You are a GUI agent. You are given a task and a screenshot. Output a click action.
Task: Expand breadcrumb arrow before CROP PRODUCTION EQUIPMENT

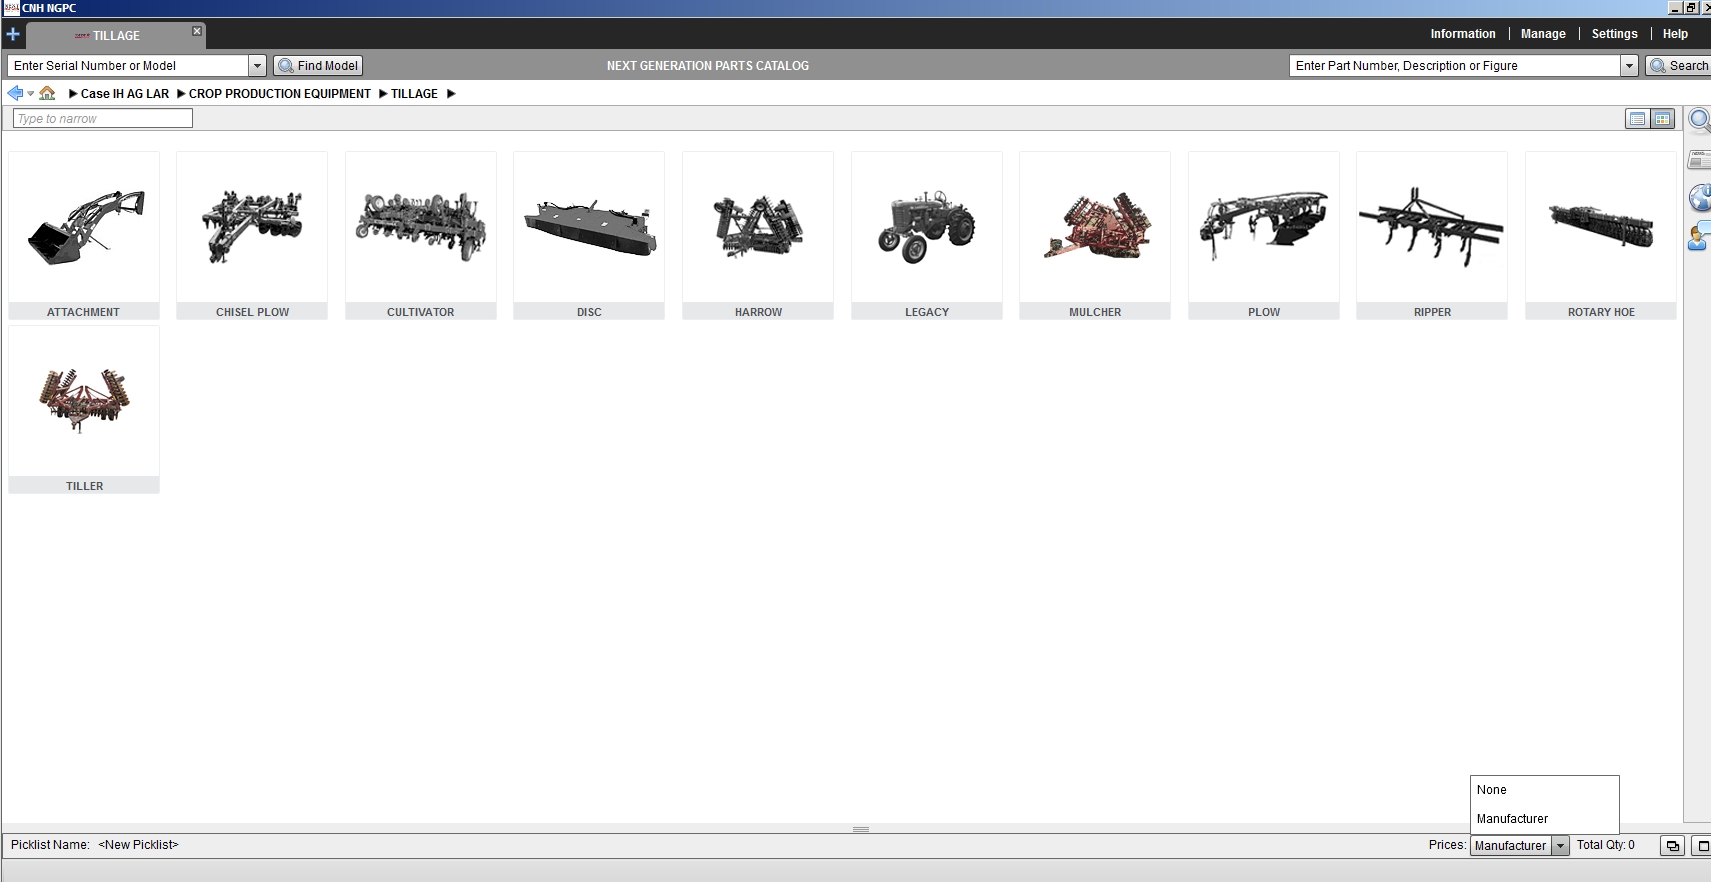point(181,94)
